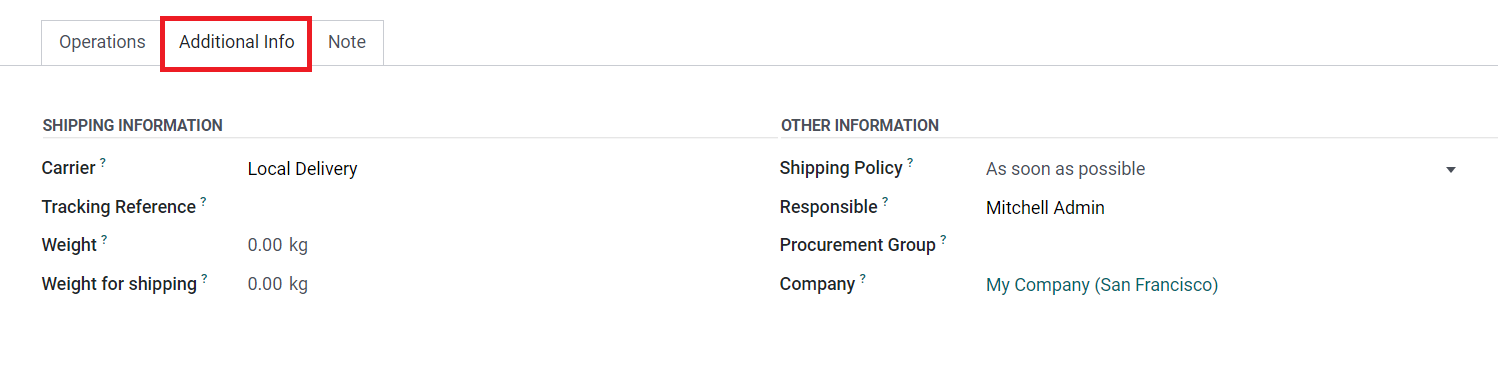Click the Shipping Policy help icon
The width and height of the screenshot is (1498, 365).
click(x=910, y=162)
